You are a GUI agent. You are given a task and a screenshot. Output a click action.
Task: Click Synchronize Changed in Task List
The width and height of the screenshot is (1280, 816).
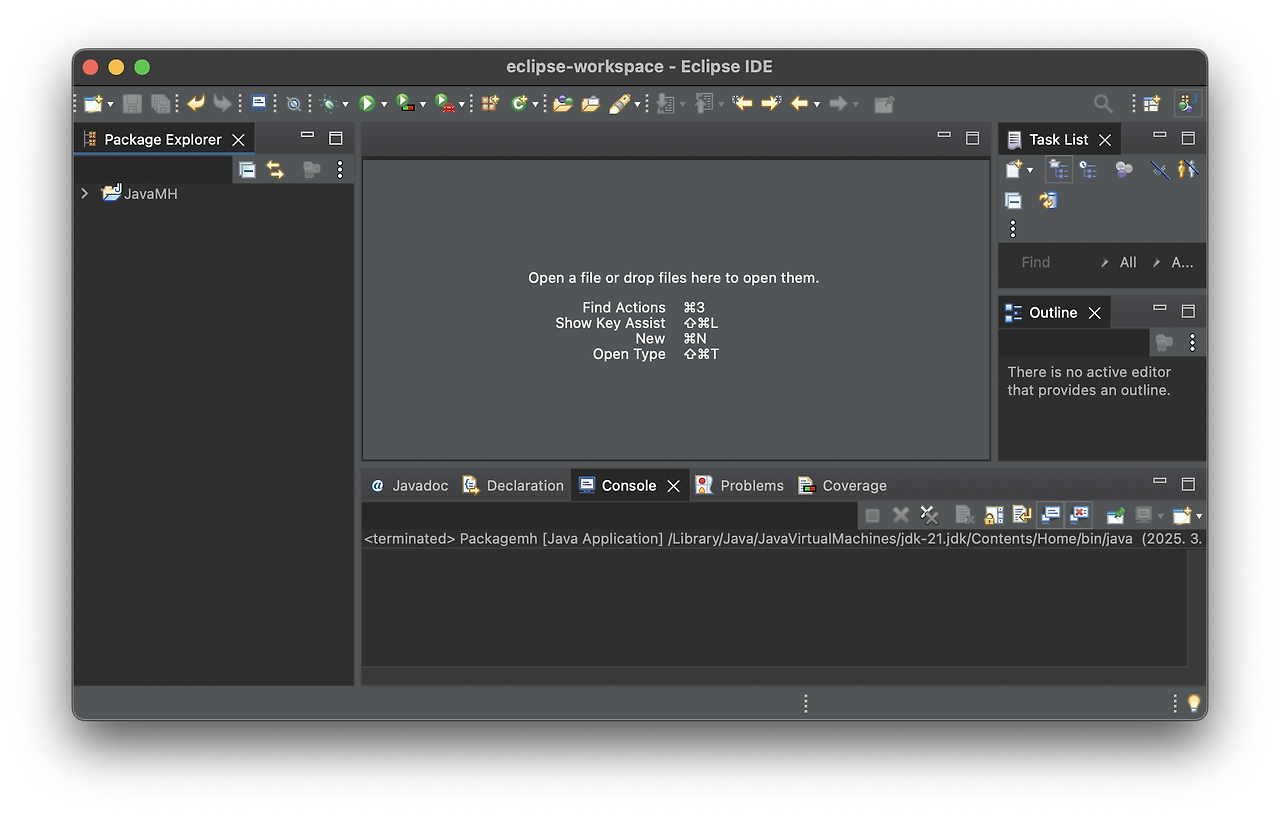(x=1048, y=200)
